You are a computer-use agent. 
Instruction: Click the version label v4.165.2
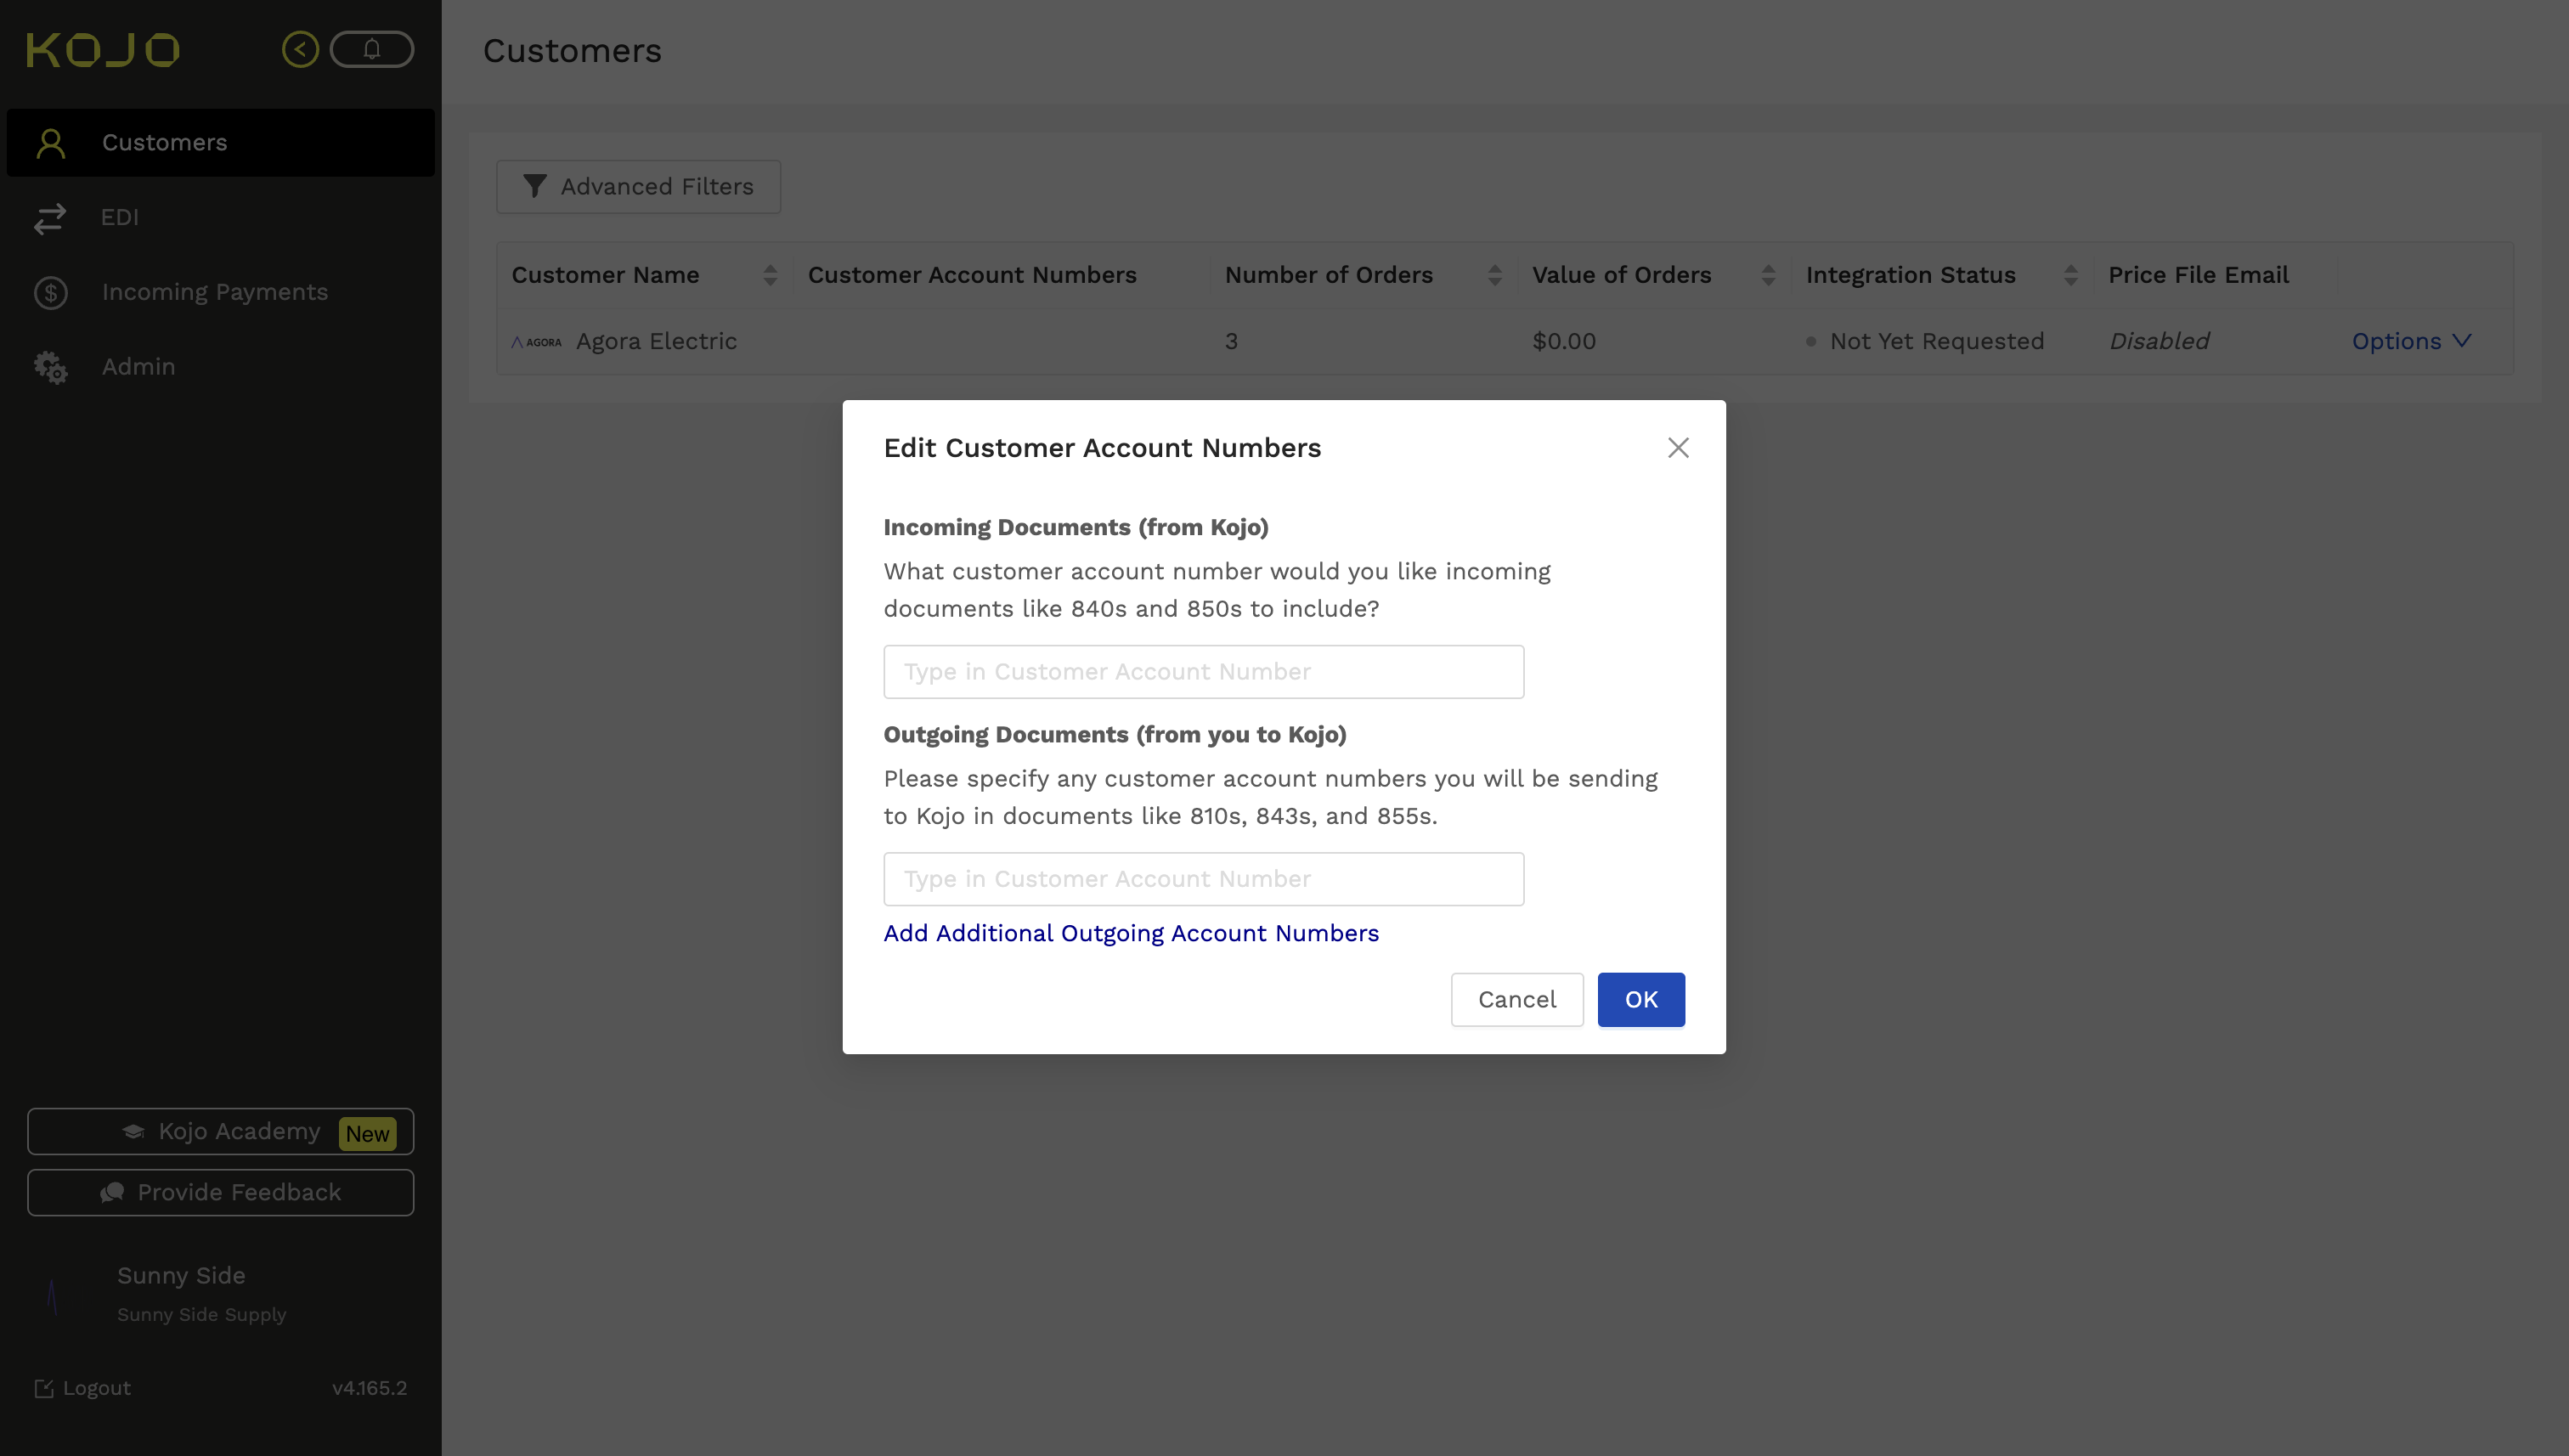point(369,1388)
